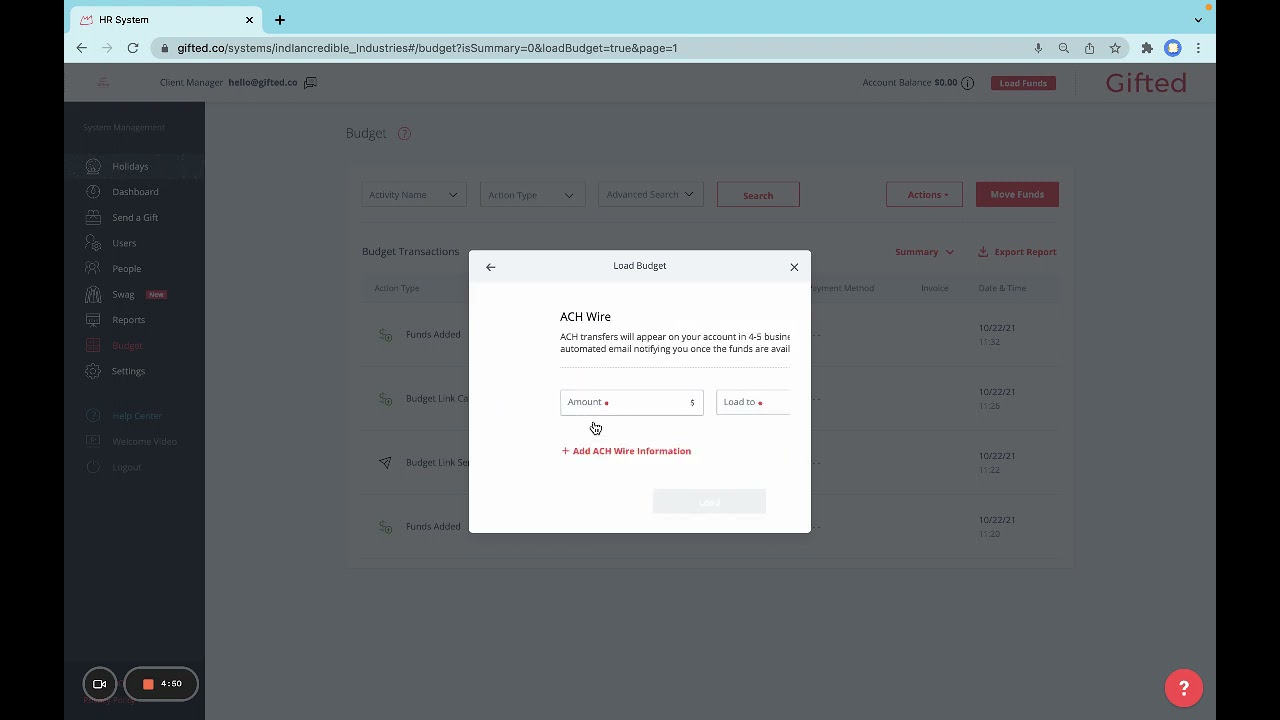
Task: Open Help Center link
Action: 137,416
